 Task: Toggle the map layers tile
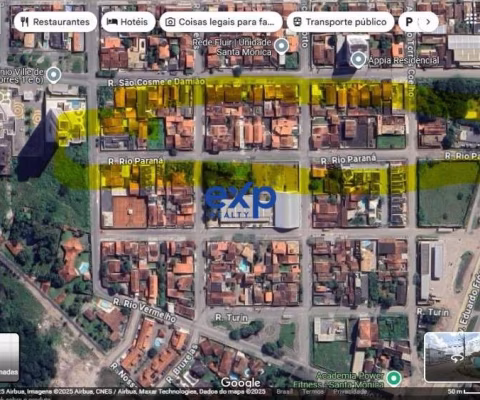click(9, 357)
